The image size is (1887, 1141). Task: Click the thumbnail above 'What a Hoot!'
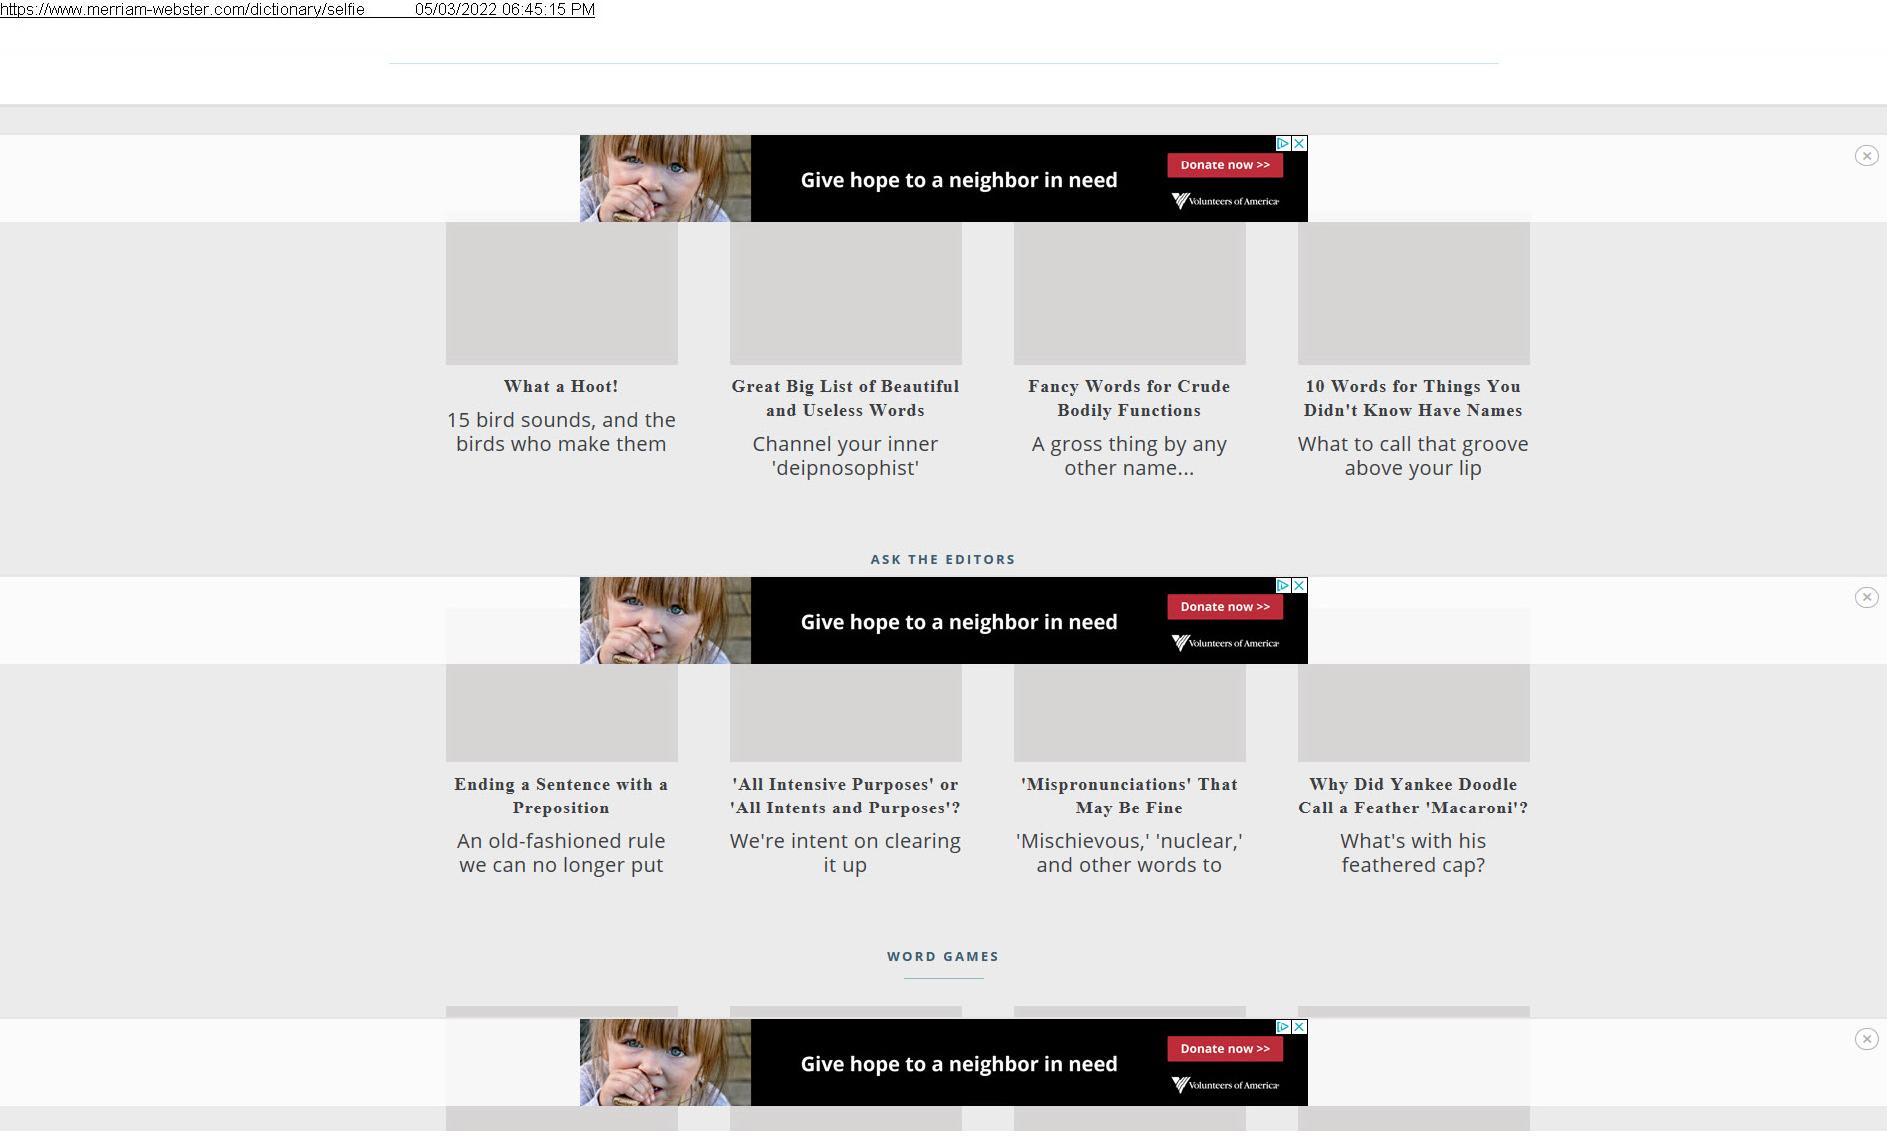click(561, 293)
